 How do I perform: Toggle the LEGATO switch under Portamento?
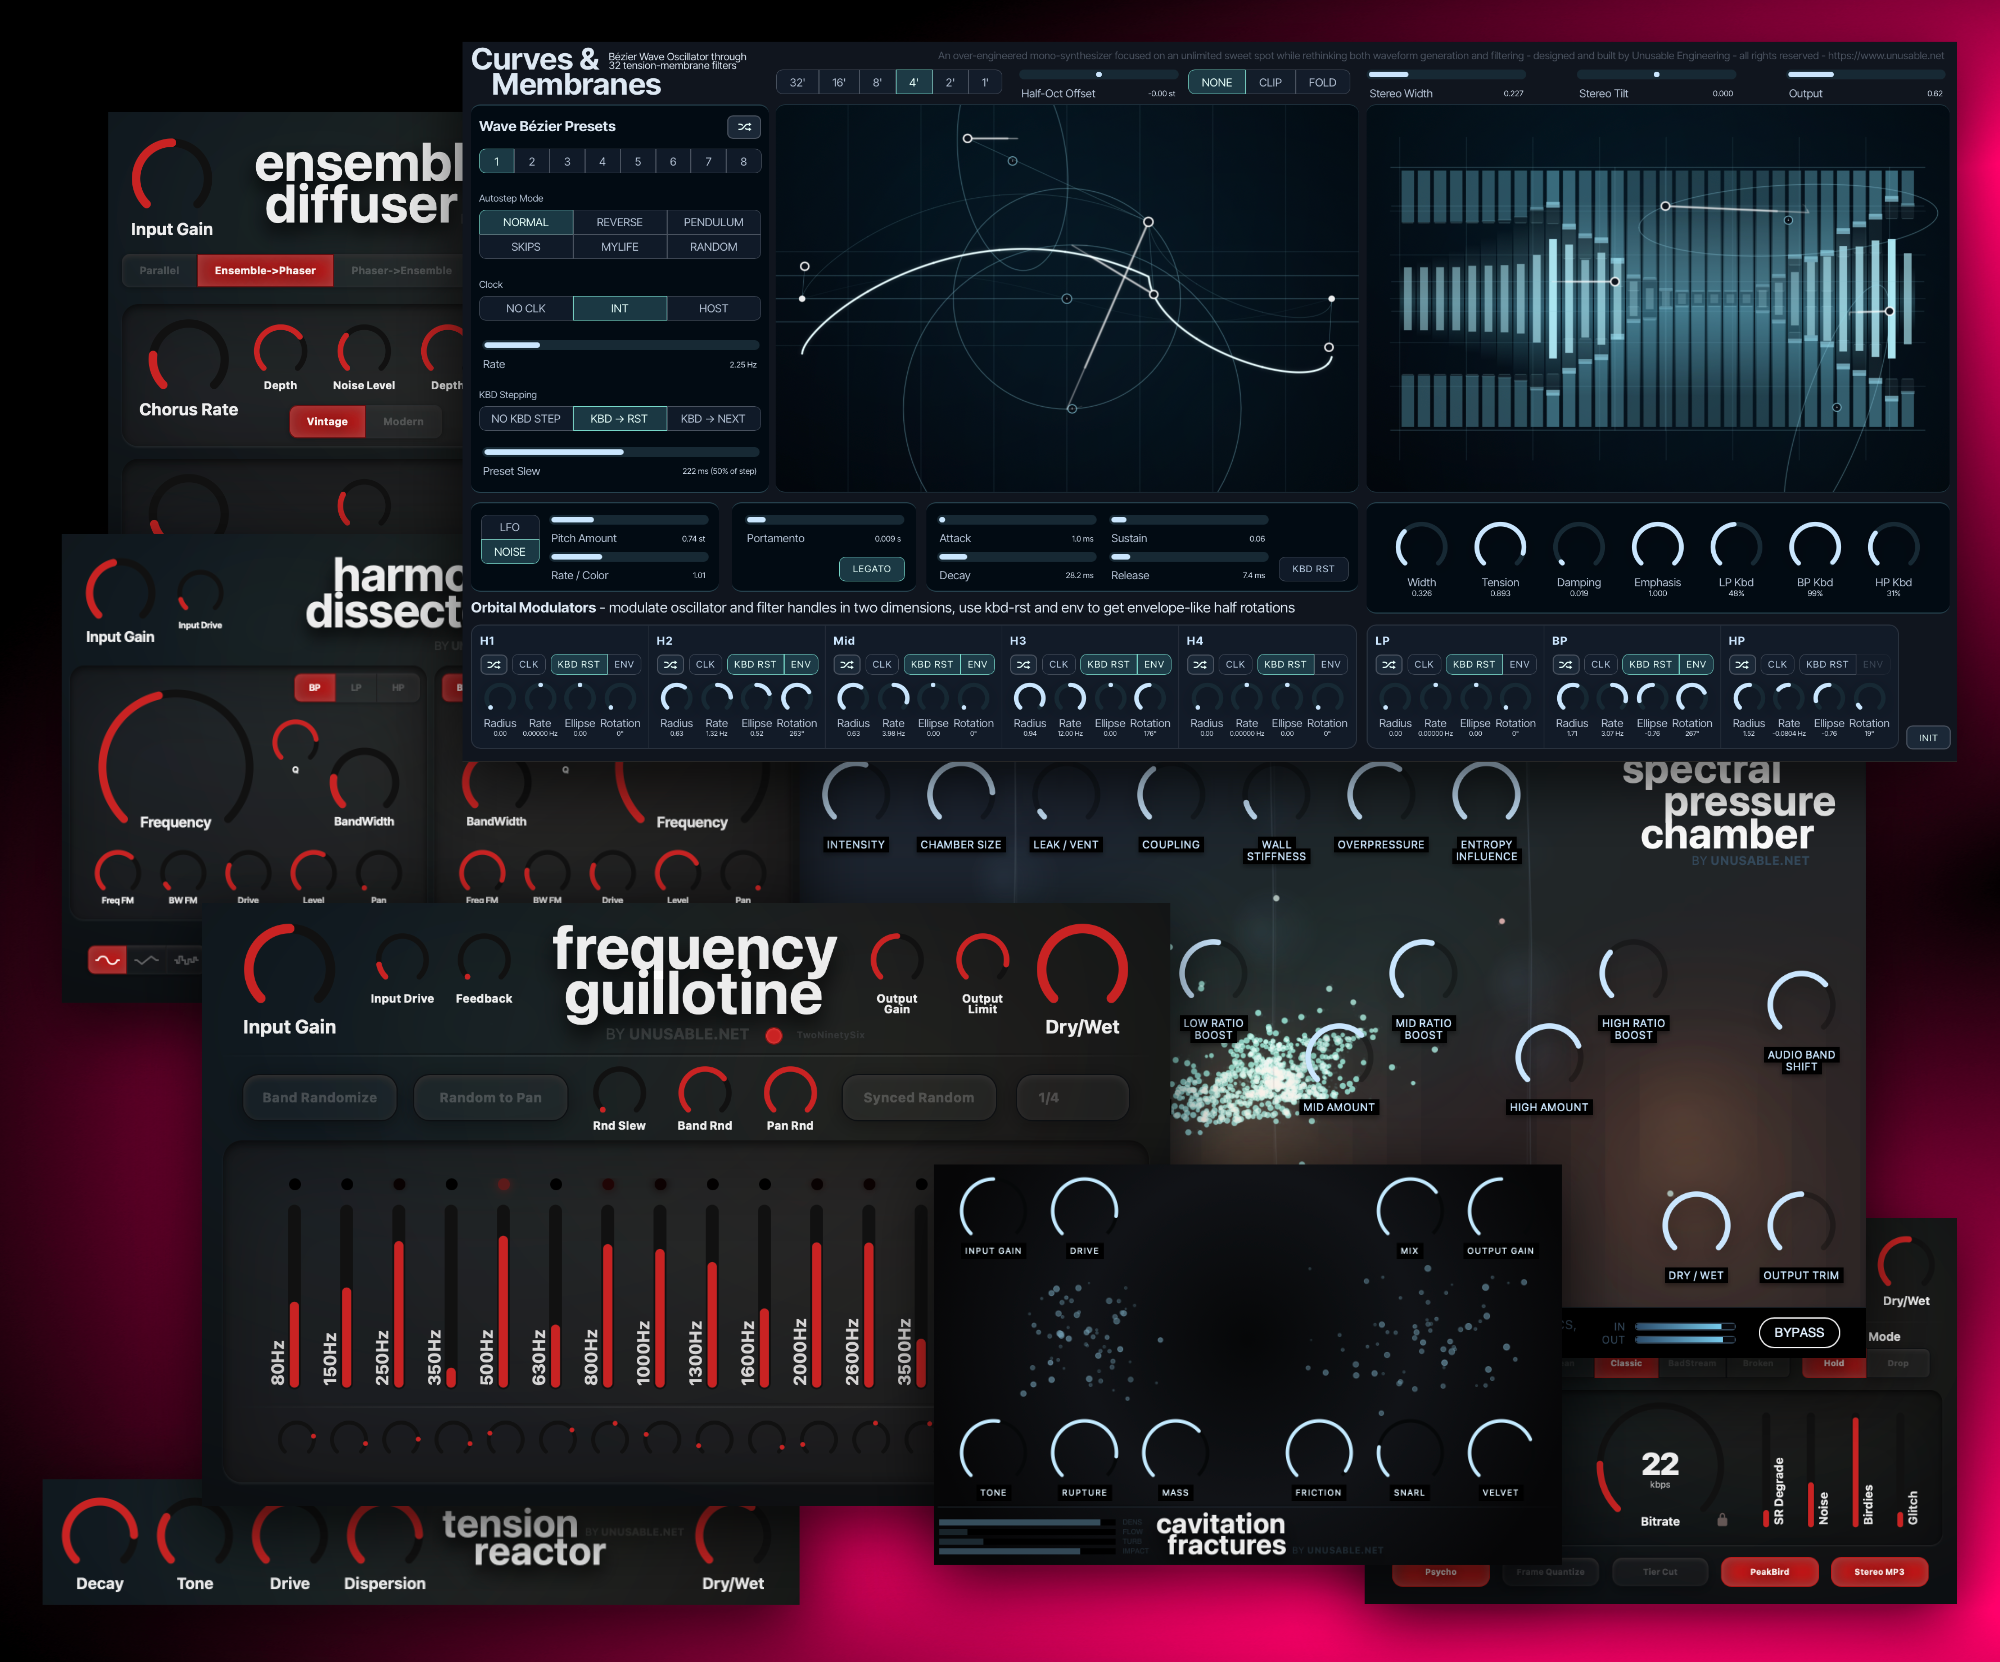(871, 569)
